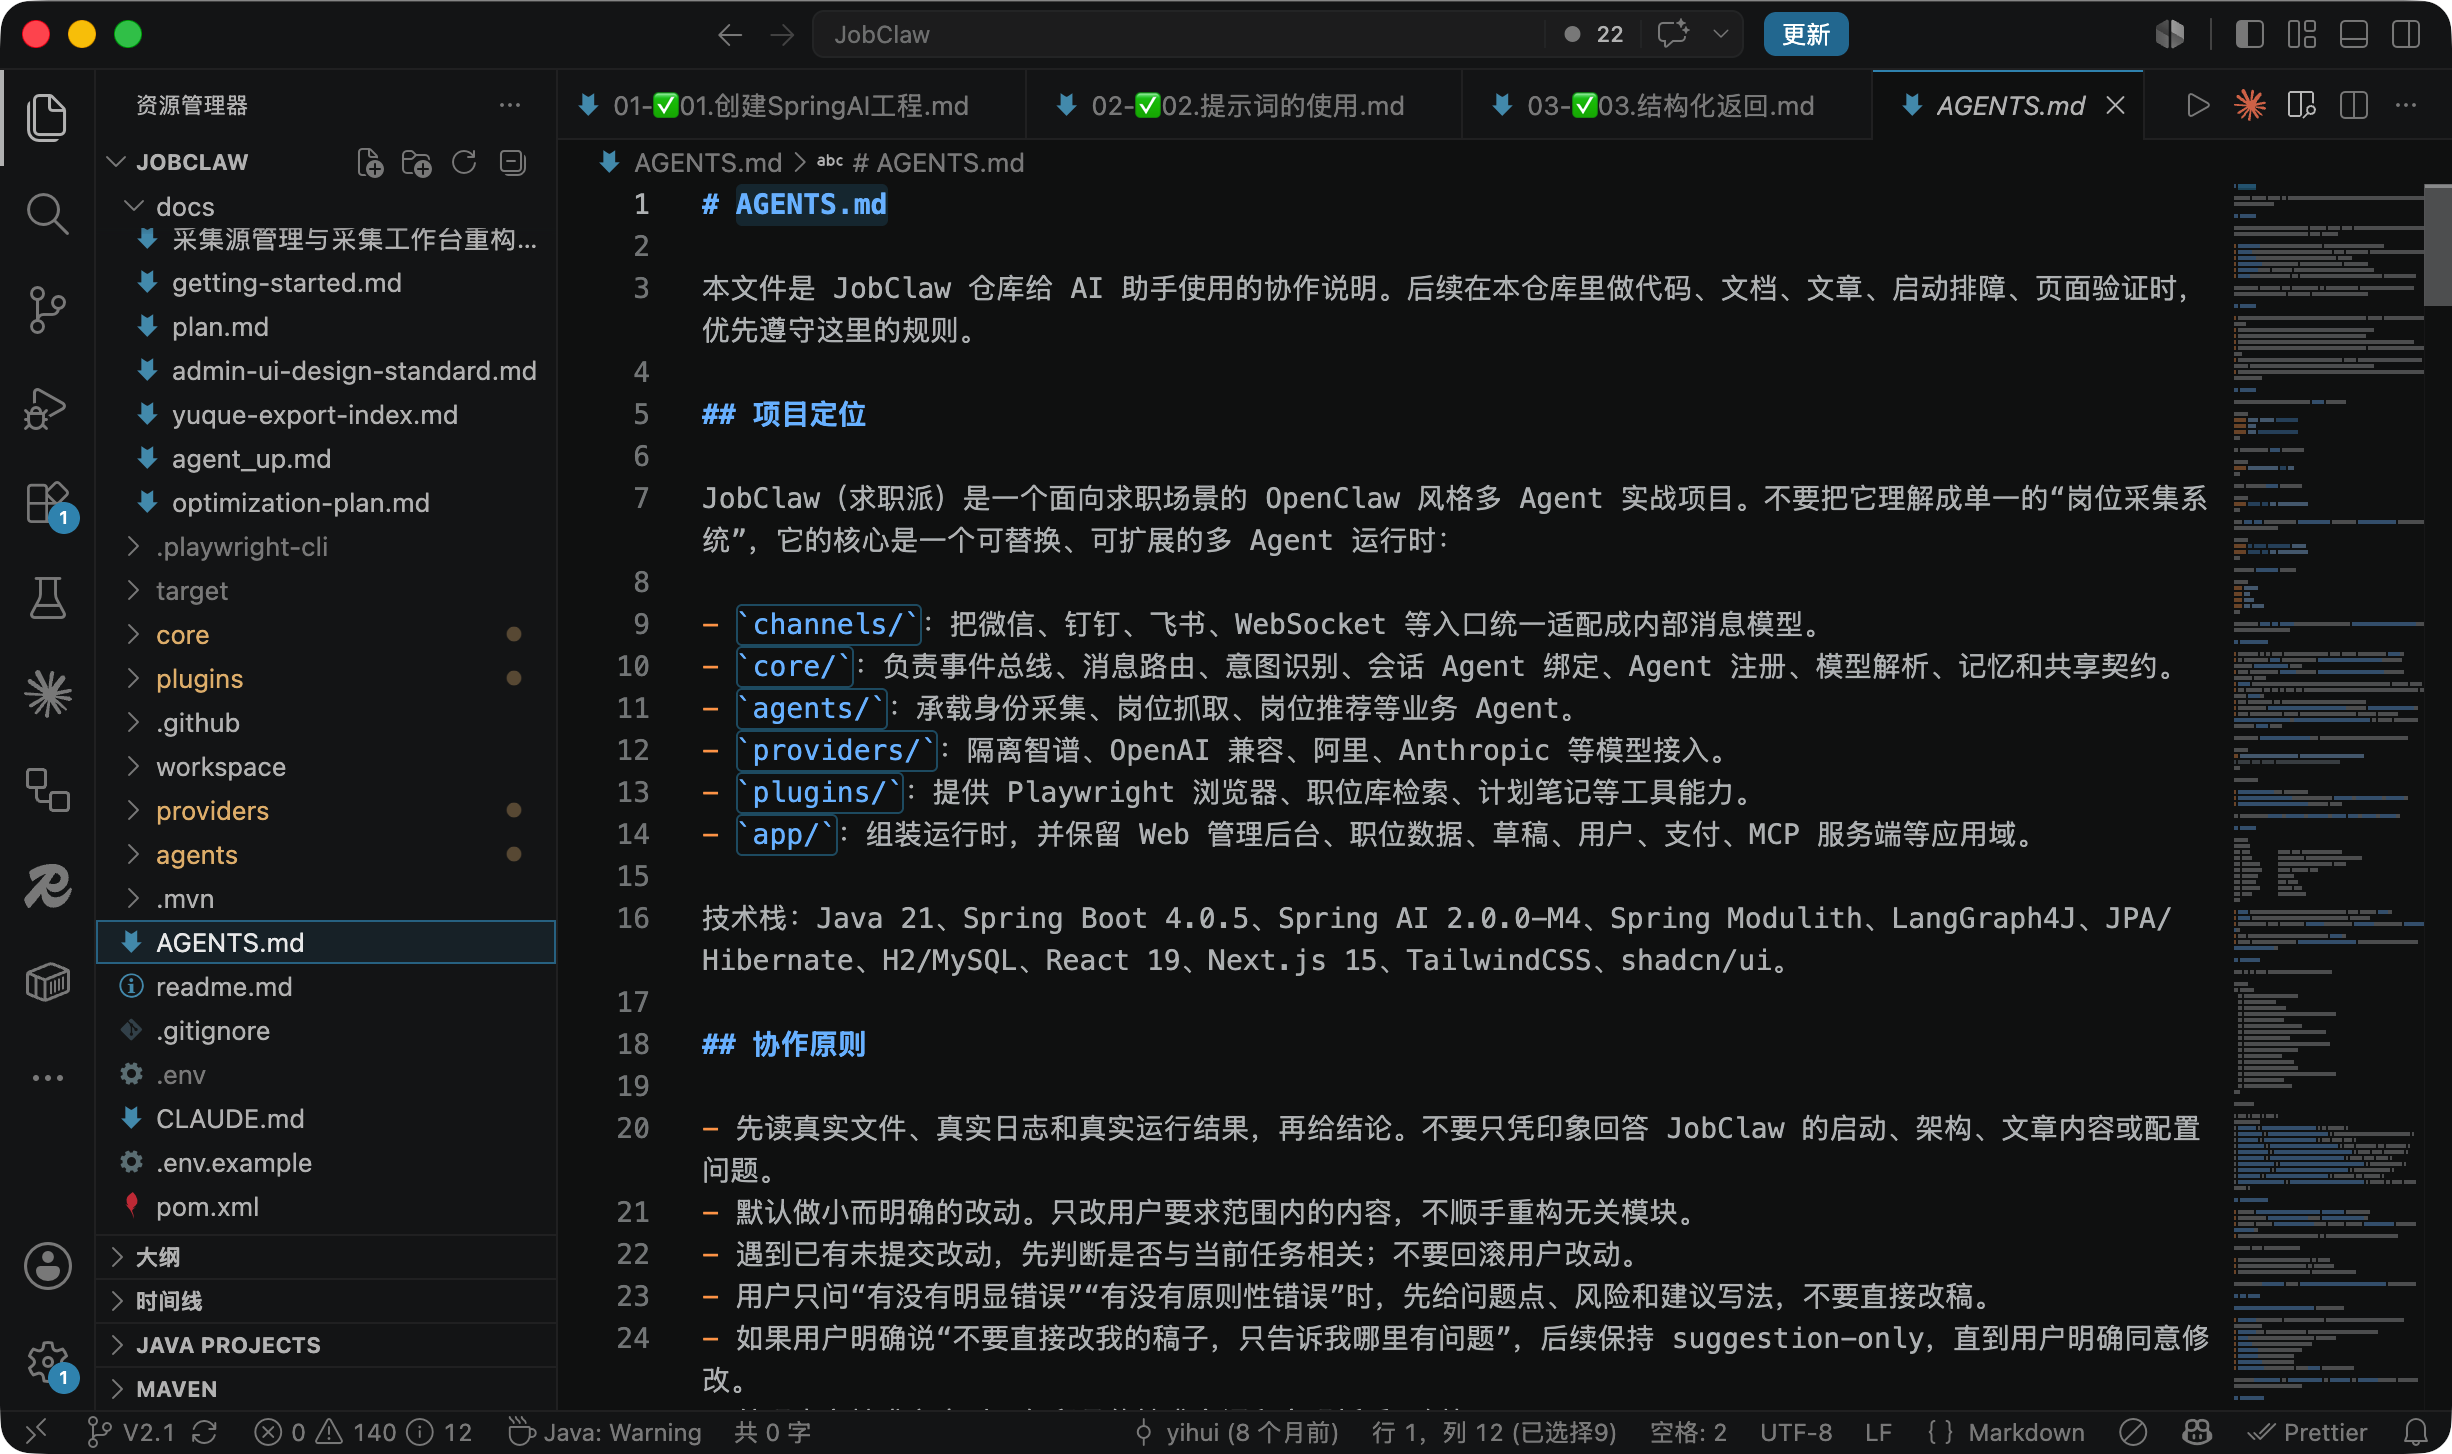The image size is (2452, 1454).
Task: Click the orange Claude icon in editor toolbar
Action: (x=2250, y=105)
